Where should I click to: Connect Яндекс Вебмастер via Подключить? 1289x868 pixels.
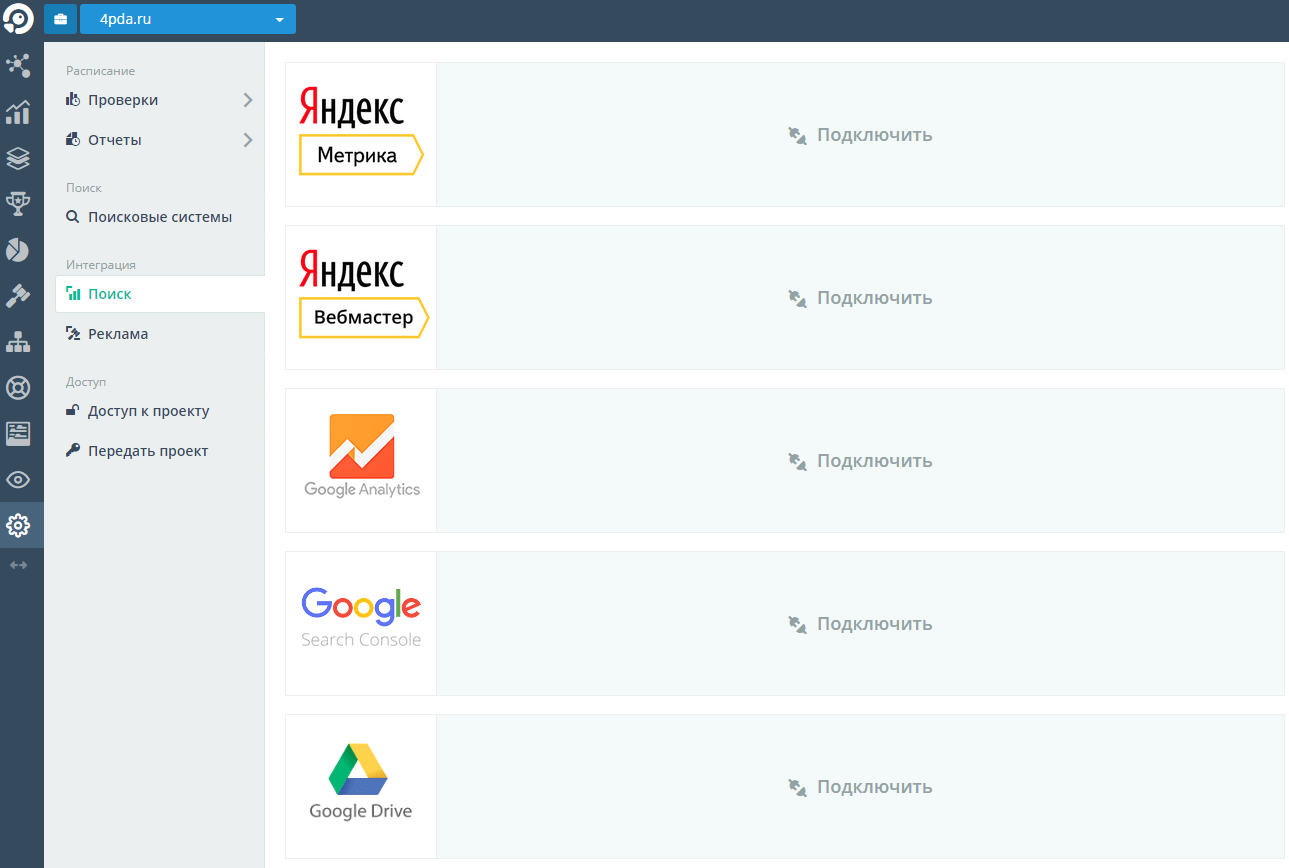coord(860,298)
